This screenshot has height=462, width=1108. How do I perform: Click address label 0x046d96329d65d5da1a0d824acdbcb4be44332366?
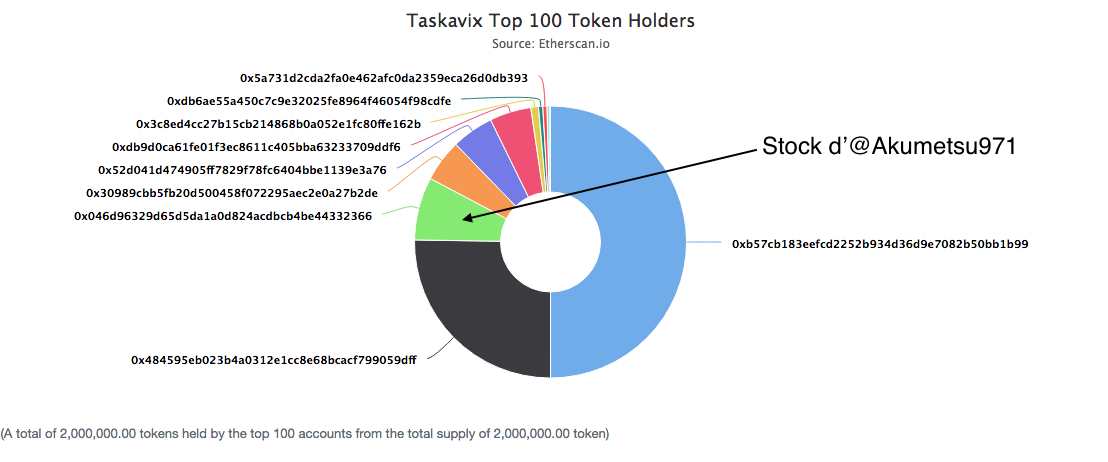coord(223,215)
